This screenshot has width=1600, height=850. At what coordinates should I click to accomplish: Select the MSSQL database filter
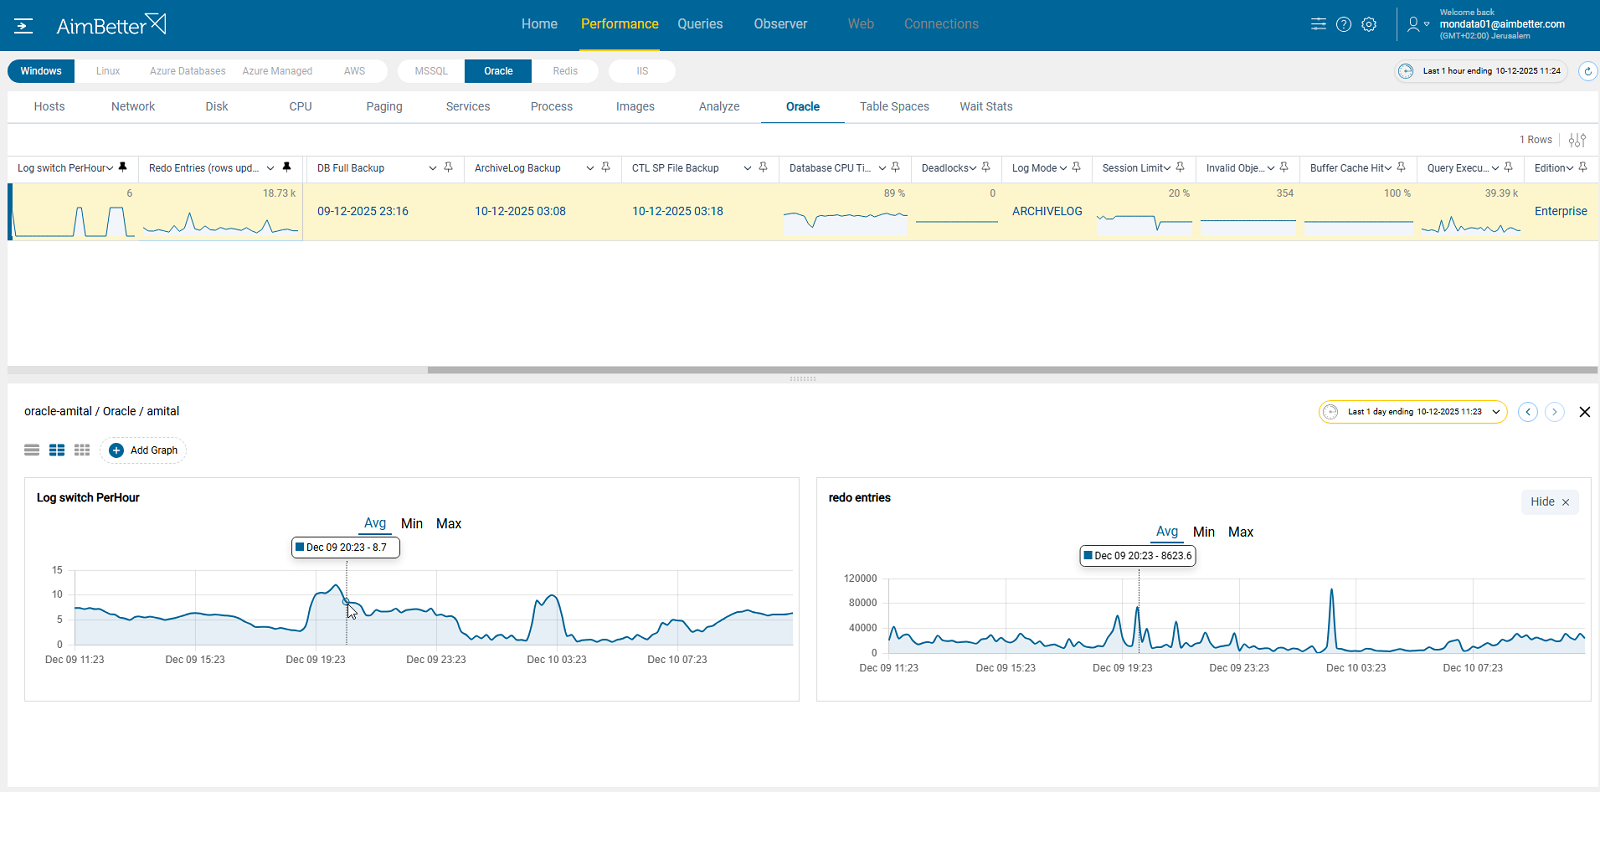[431, 71]
